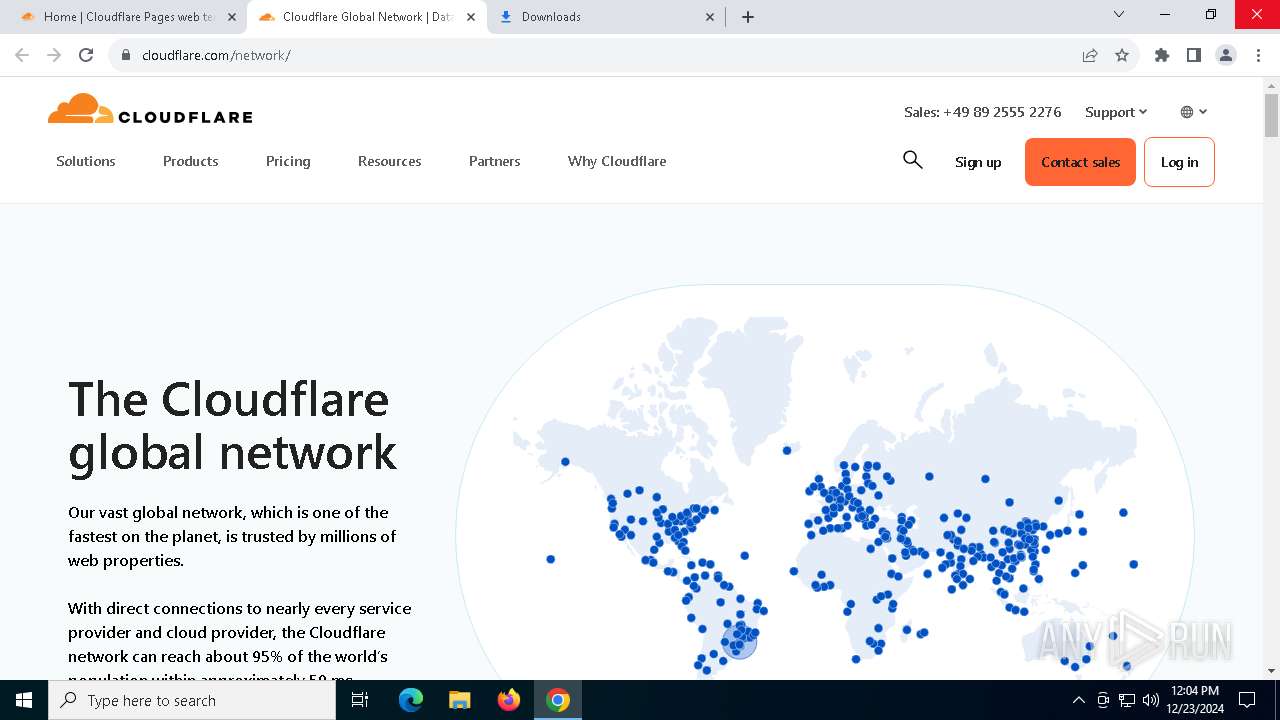This screenshot has height=720, width=1280.
Task: Expand the Support dropdown
Action: coord(1116,112)
